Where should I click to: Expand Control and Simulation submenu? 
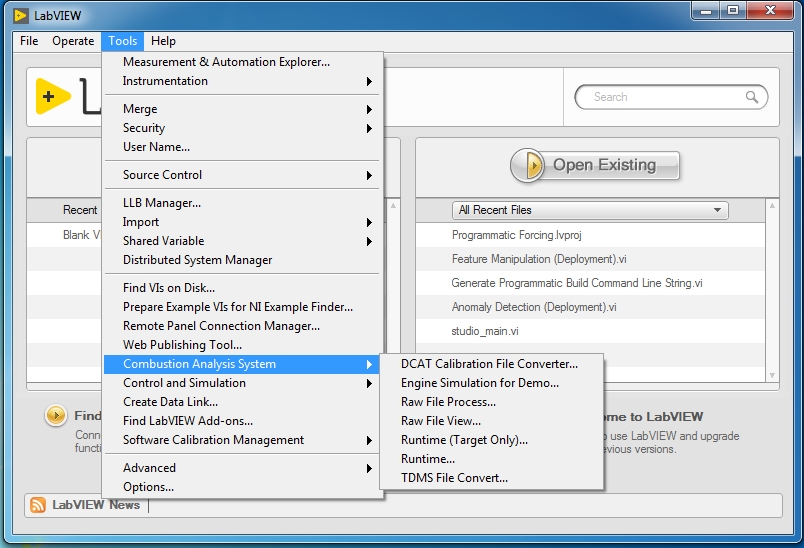[x=242, y=383]
